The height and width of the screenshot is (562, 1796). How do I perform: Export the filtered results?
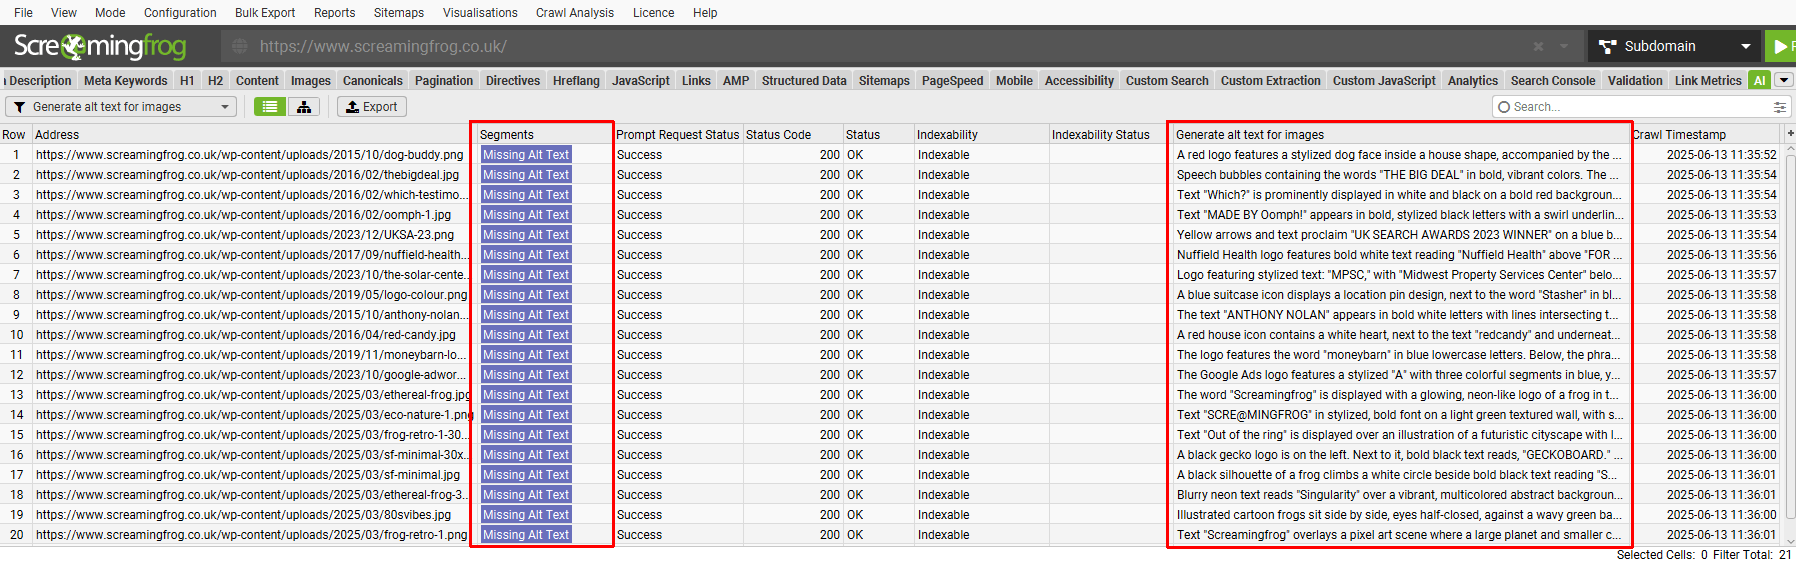371,107
